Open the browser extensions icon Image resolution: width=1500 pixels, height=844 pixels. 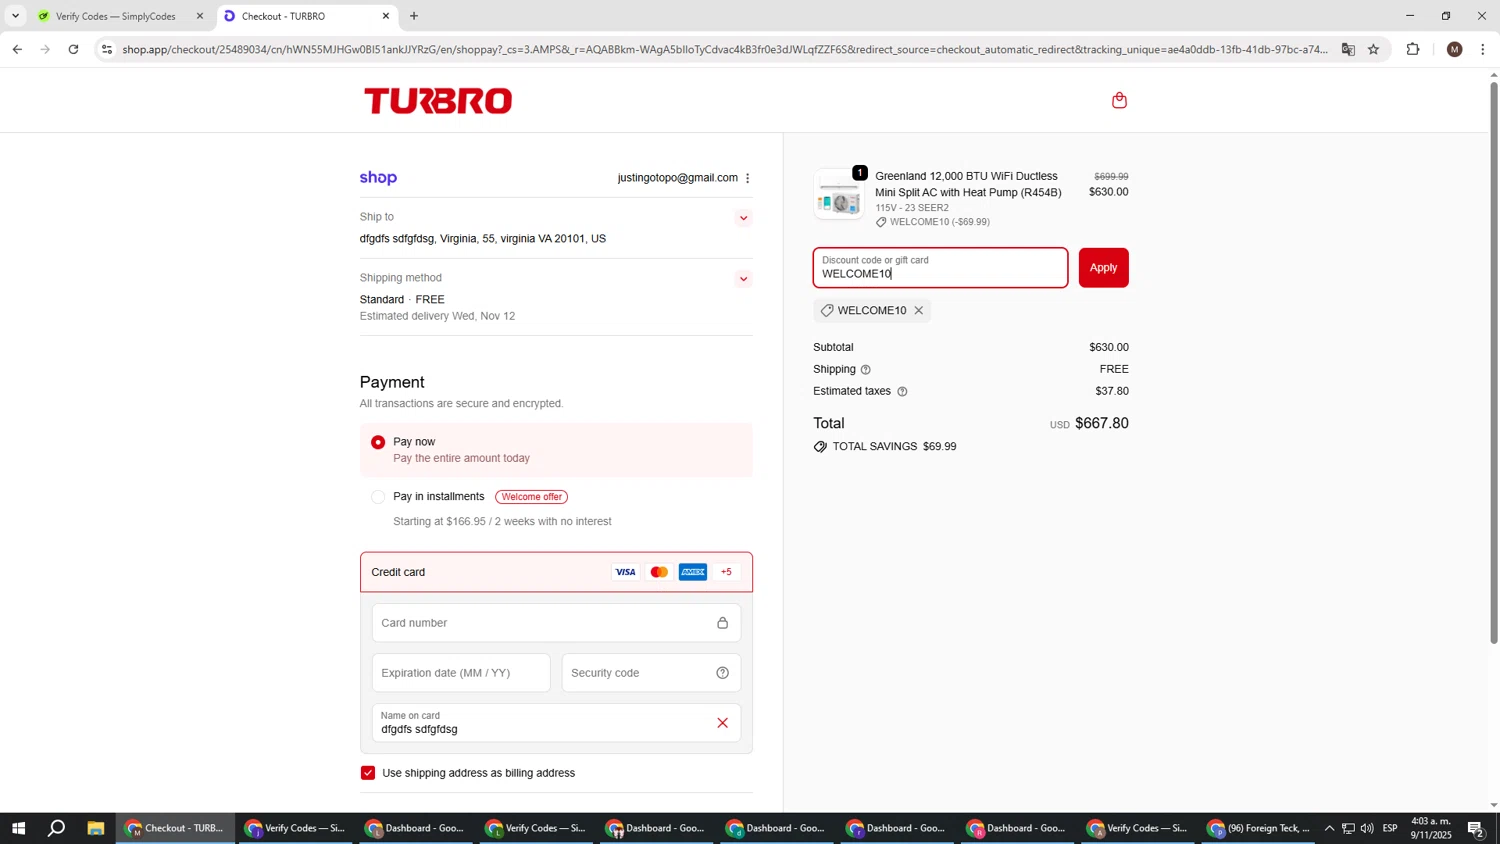(x=1413, y=49)
